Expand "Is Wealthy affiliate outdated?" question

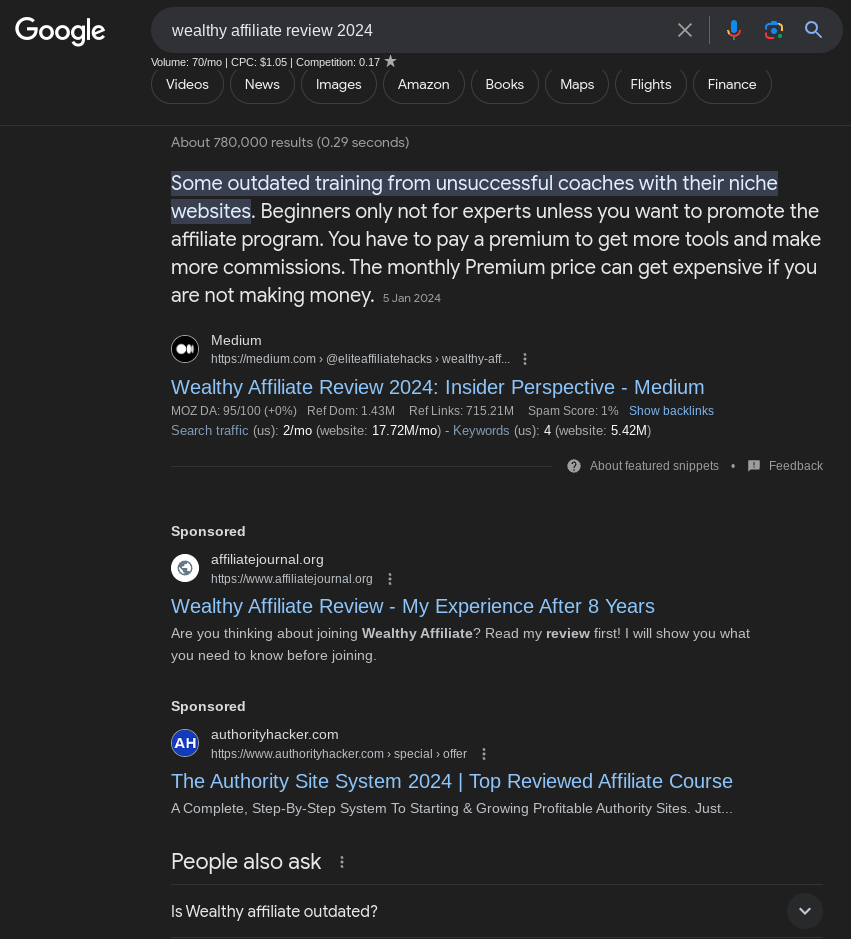pos(804,911)
